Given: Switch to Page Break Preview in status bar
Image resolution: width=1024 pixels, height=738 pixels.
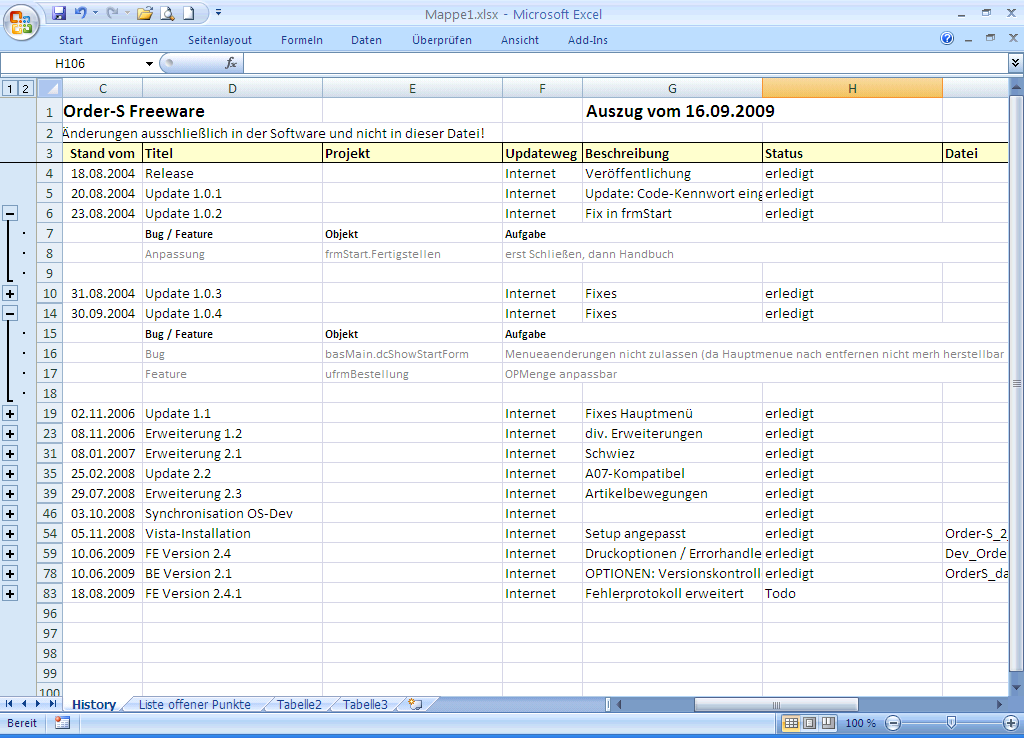Looking at the screenshot, I should 827,723.
